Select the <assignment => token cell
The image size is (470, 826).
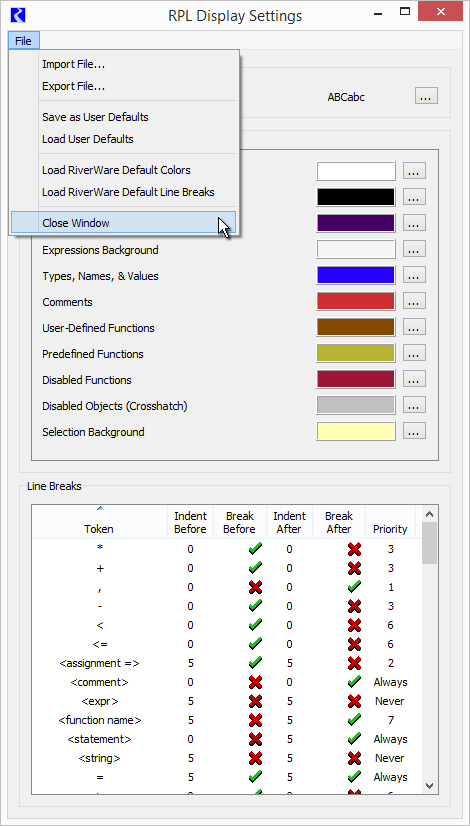[x=100, y=663]
